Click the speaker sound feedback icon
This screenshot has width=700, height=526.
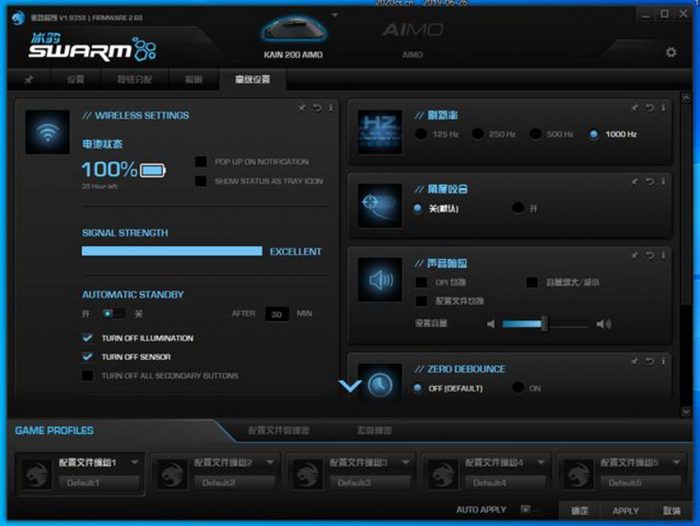point(381,281)
